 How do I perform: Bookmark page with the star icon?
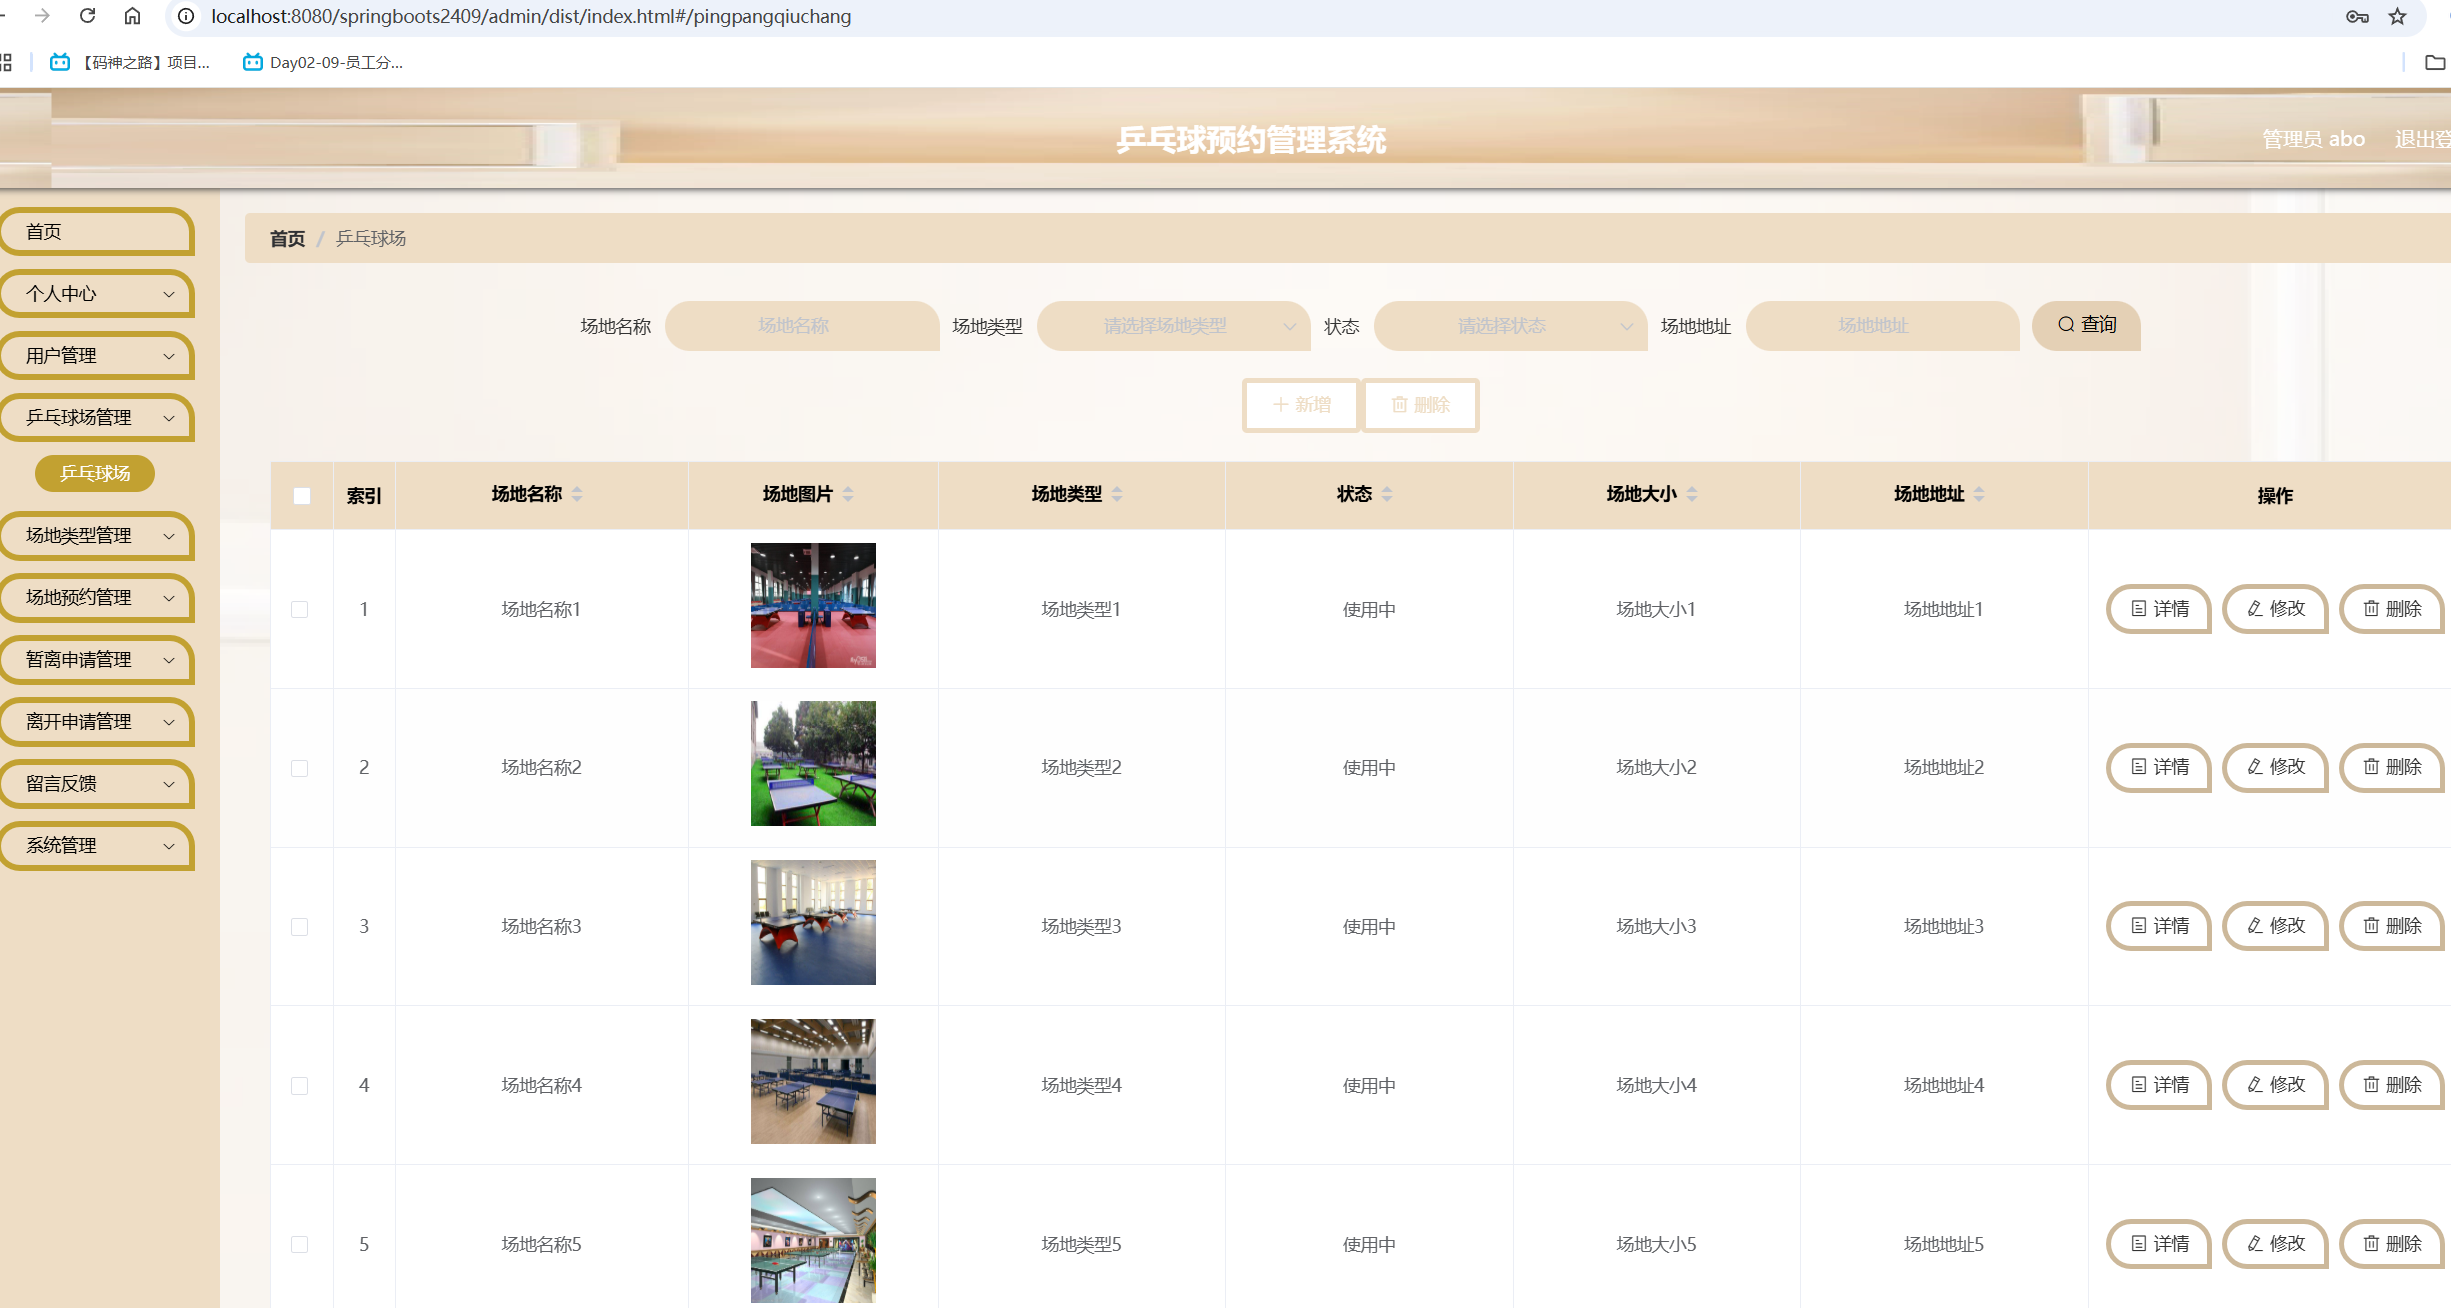(x=2397, y=16)
